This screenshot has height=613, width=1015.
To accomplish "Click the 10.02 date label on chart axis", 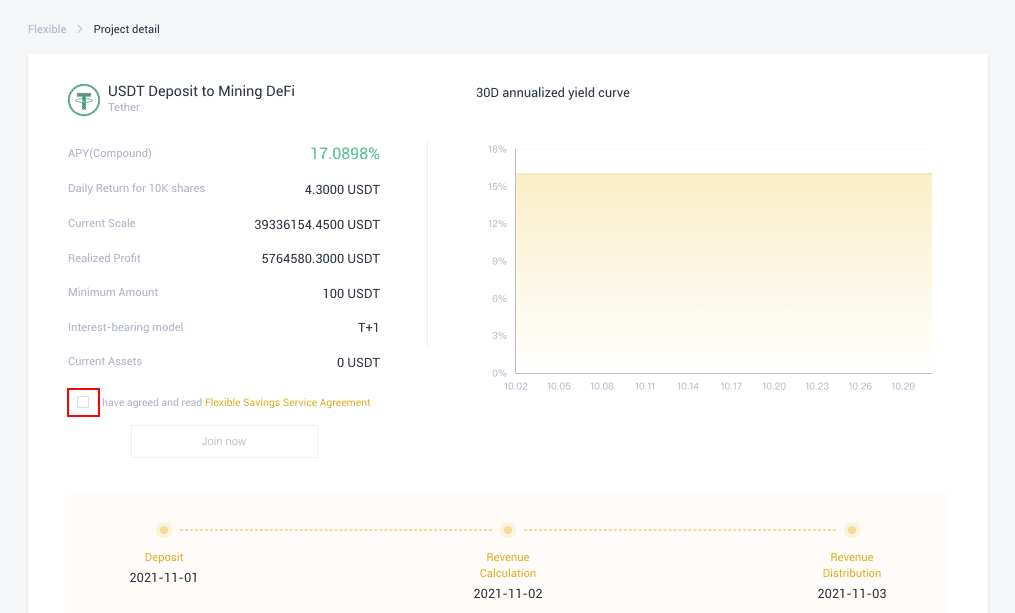I will pyautogui.click(x=516, y=386).
